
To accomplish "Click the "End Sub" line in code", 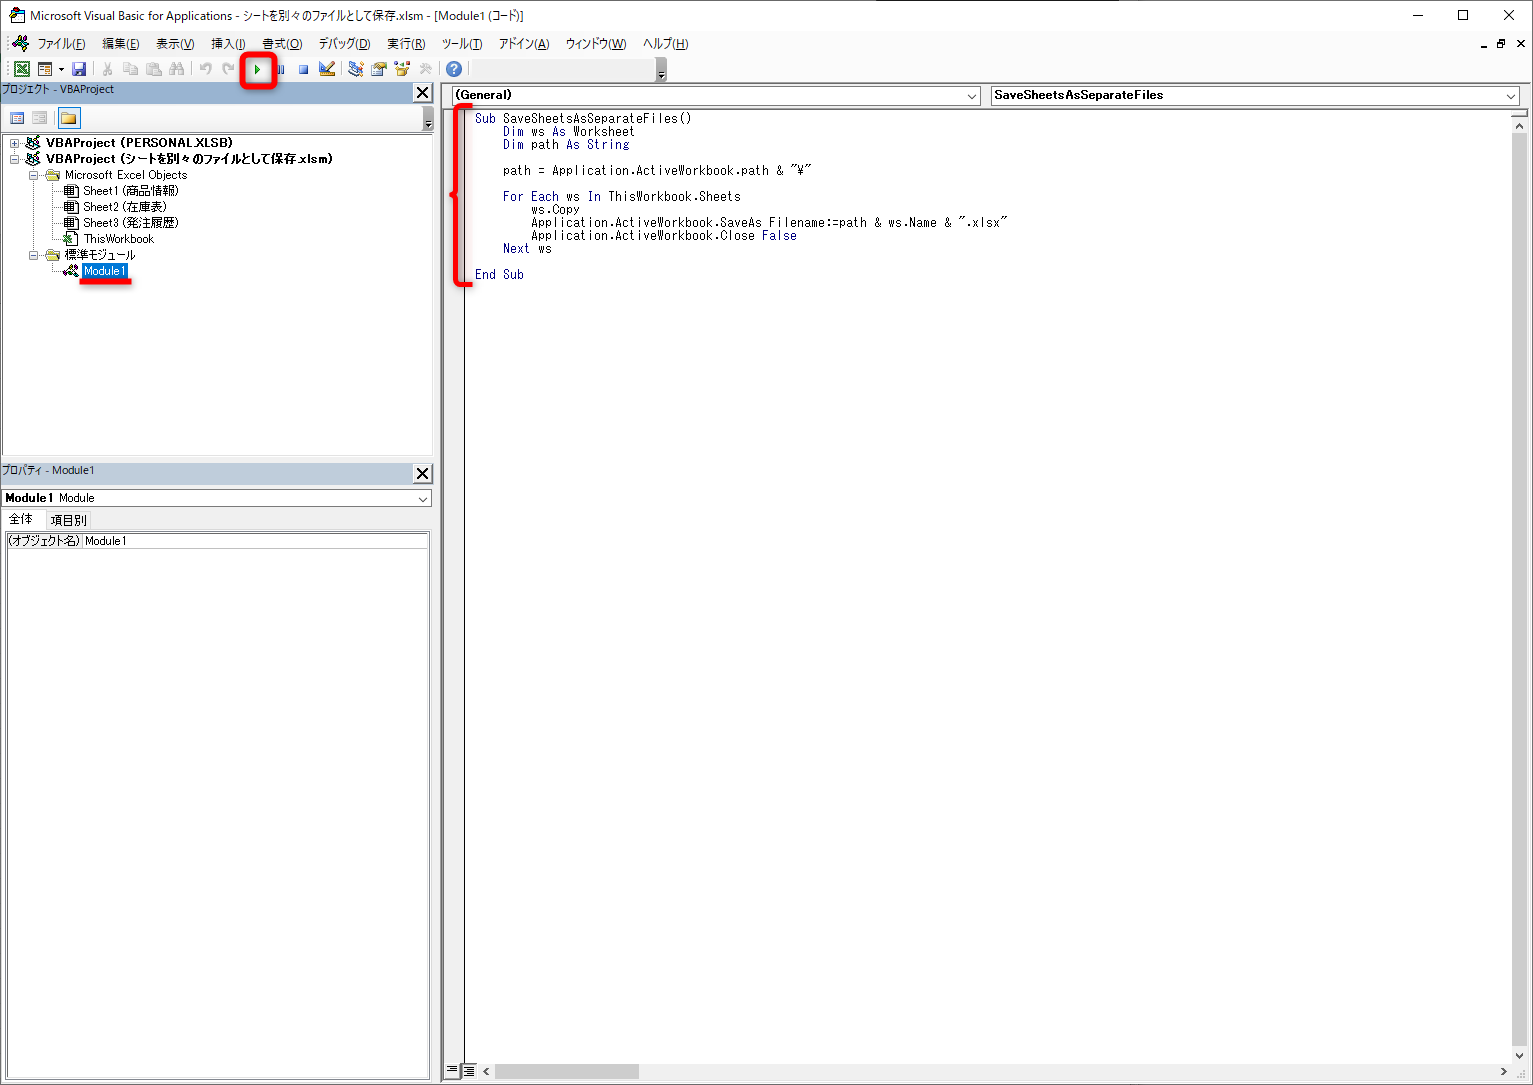I will tap(499, 275).
